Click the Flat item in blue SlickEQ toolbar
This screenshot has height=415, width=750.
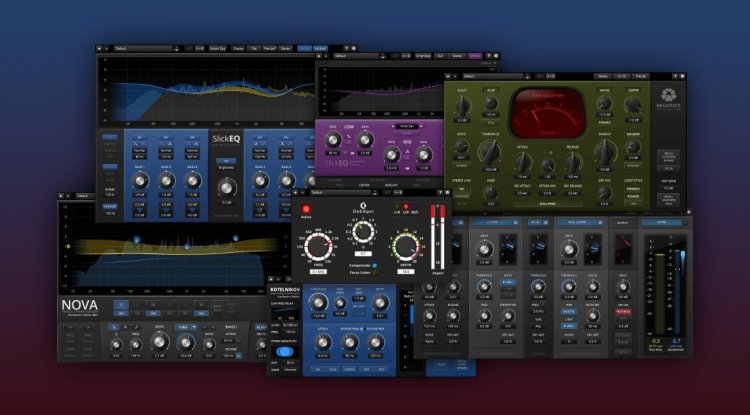[x=254, y=48]
